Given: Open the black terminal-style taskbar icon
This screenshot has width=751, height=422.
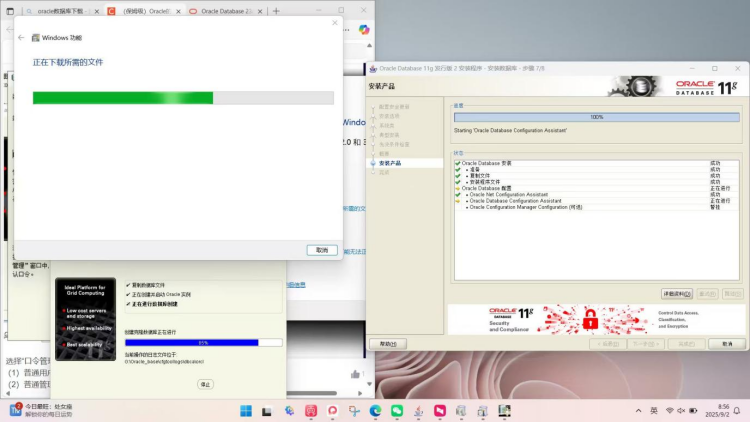Looking at the screenshot, I should 267,411.
